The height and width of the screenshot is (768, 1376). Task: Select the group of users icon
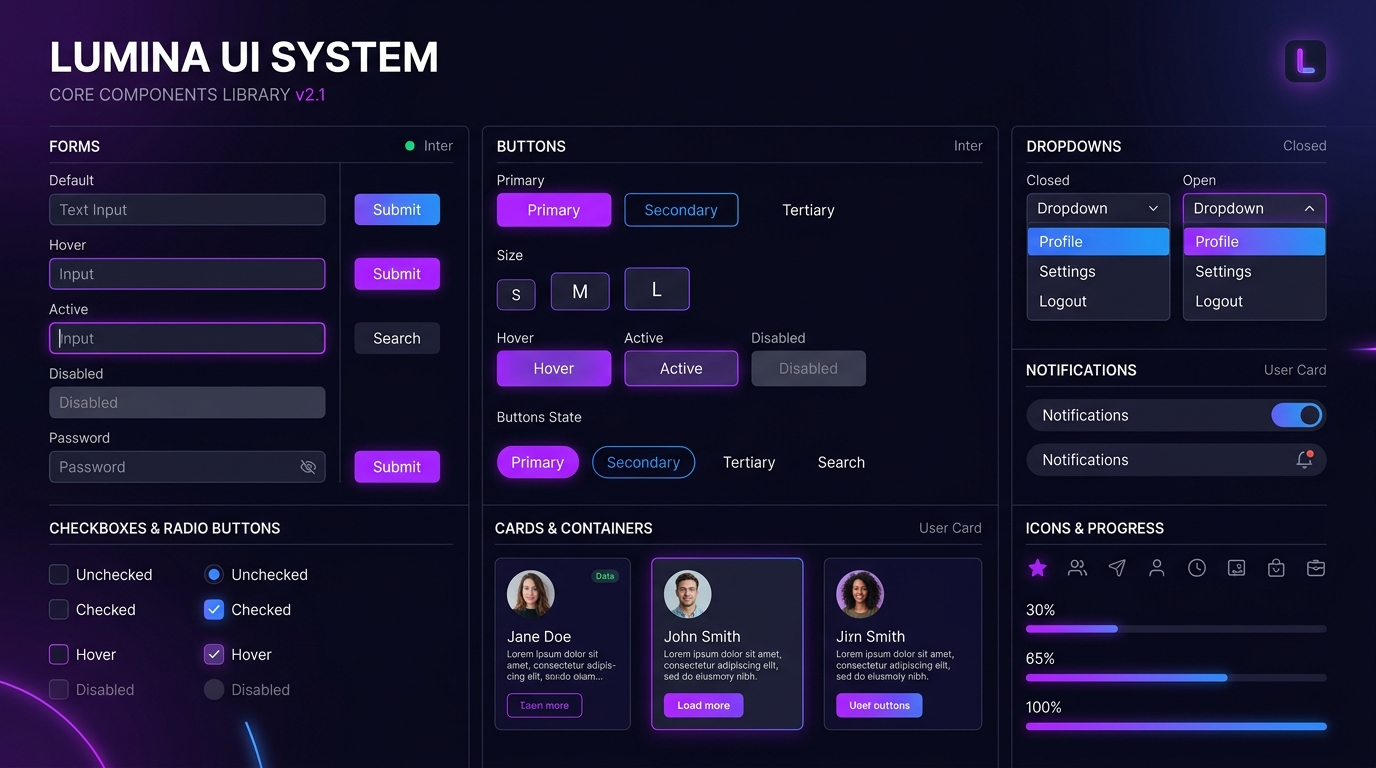pos(1077,568)
